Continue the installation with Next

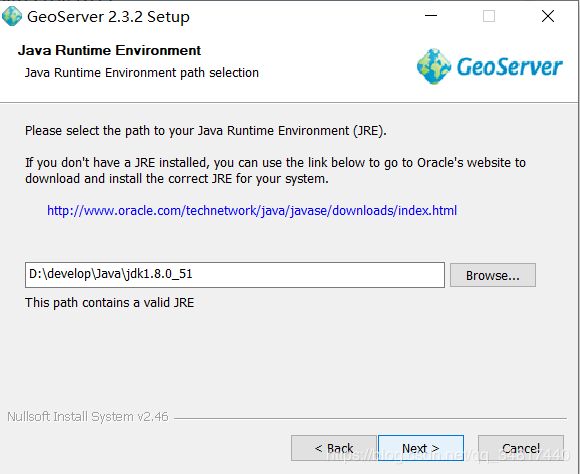click(x=421, y=448)
